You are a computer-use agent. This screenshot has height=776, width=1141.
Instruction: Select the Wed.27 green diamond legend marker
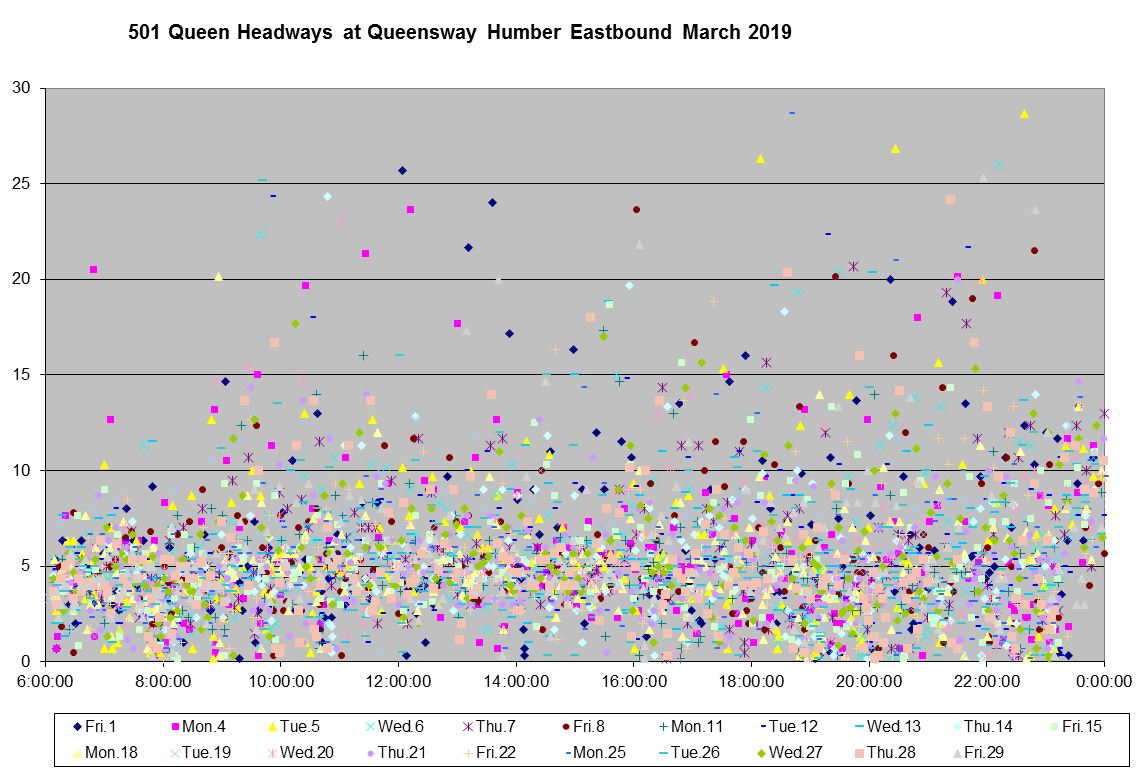(760, 752)
